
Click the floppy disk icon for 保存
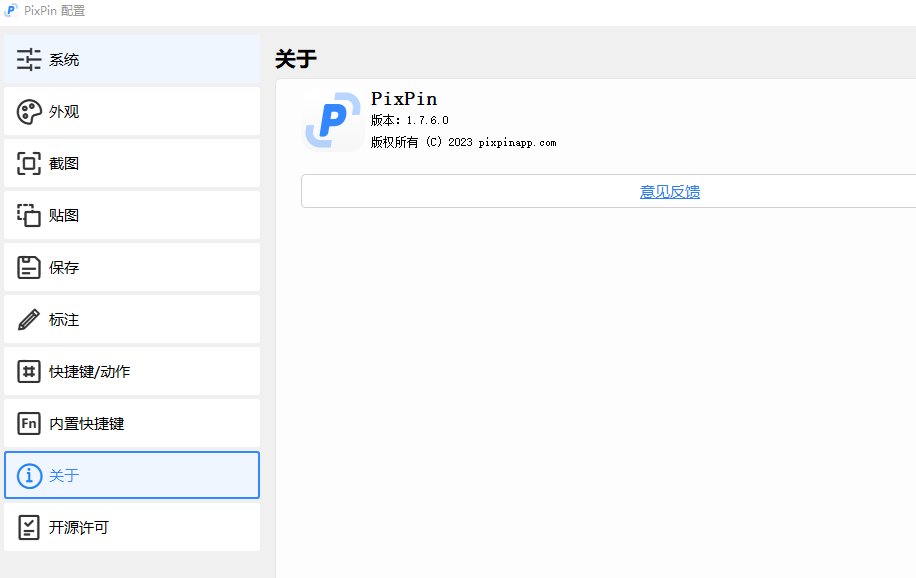click(x=29, y=268)
